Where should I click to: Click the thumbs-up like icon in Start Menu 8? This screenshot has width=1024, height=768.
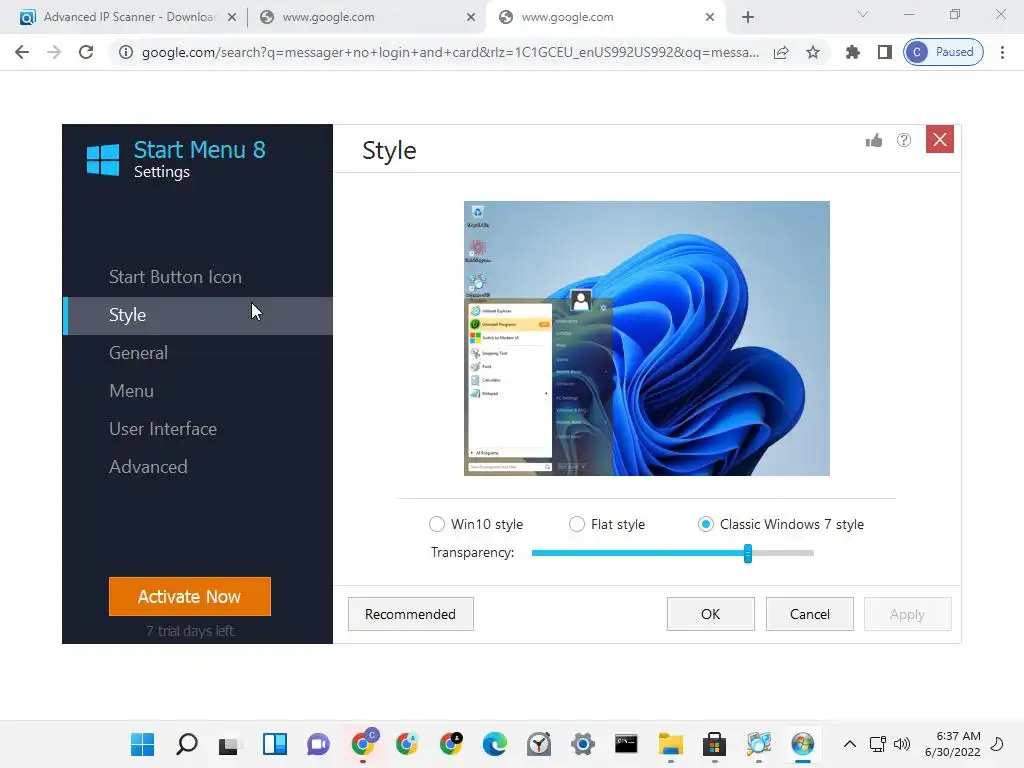point(874,140)
